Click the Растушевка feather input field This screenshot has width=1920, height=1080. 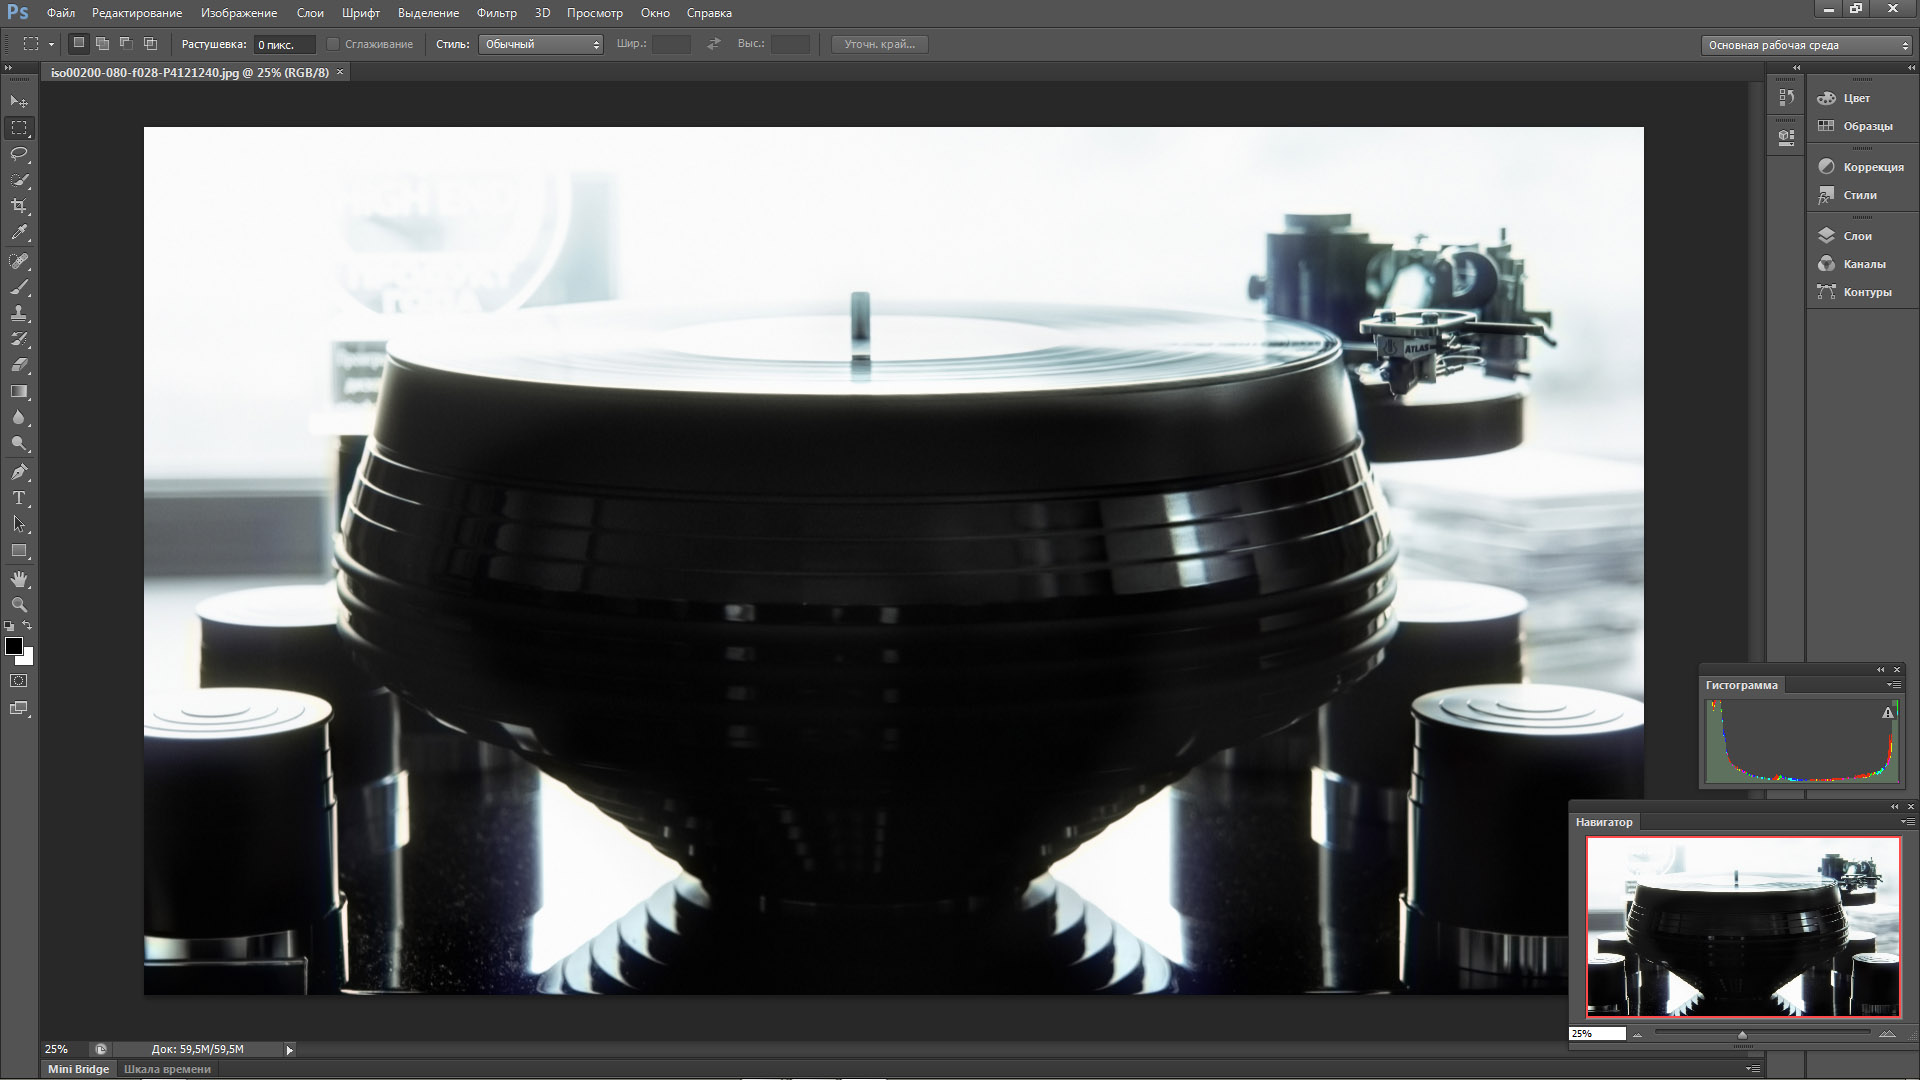[284, 45]
